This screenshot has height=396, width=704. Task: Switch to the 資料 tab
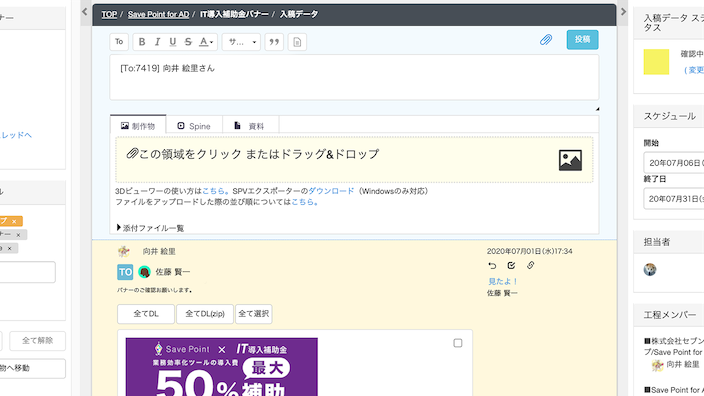[x=250, y=126]
